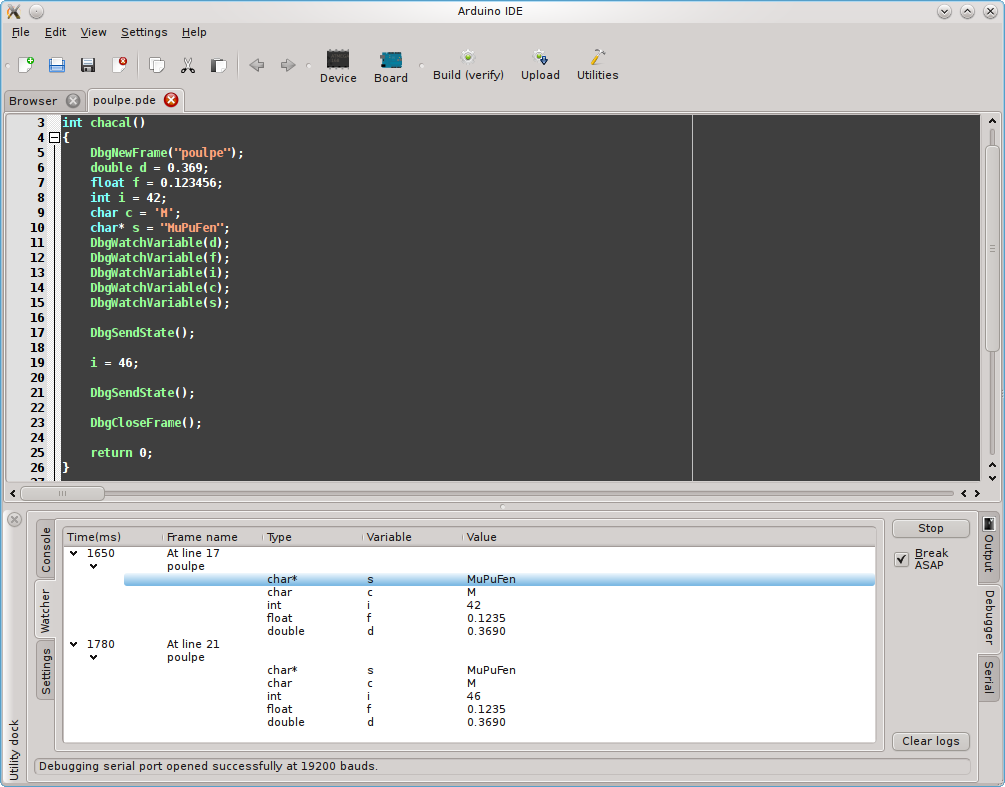1005x787 pixels.
Task: Collapse the poulpe frame under line 17
Action: [x=94, y=567]
